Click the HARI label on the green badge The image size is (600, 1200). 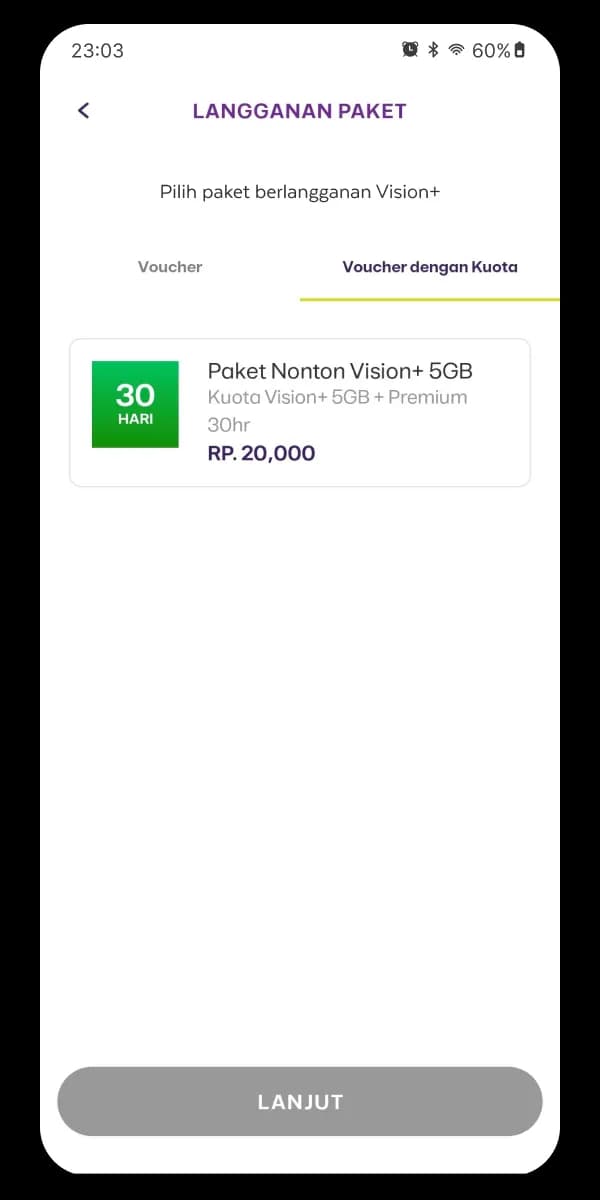pyautogui.click(x=135, y=419)
